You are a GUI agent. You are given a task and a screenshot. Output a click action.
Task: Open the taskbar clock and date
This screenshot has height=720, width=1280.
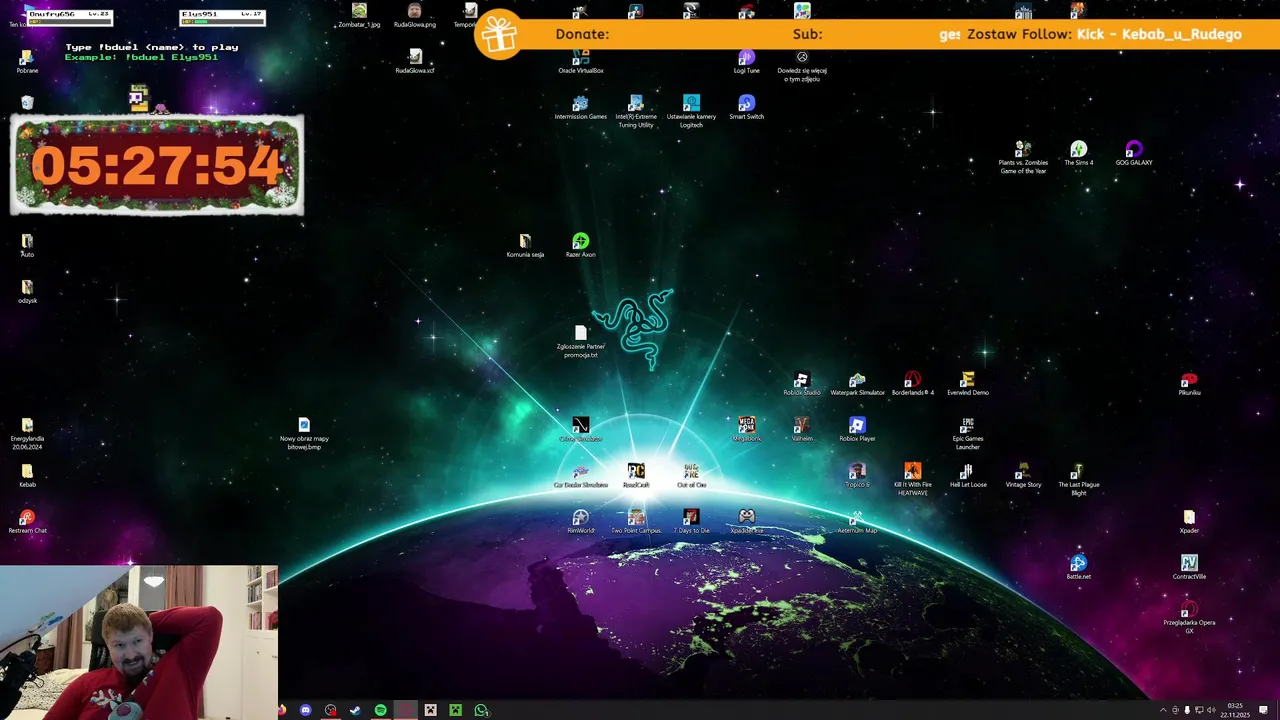point(1237,710)
